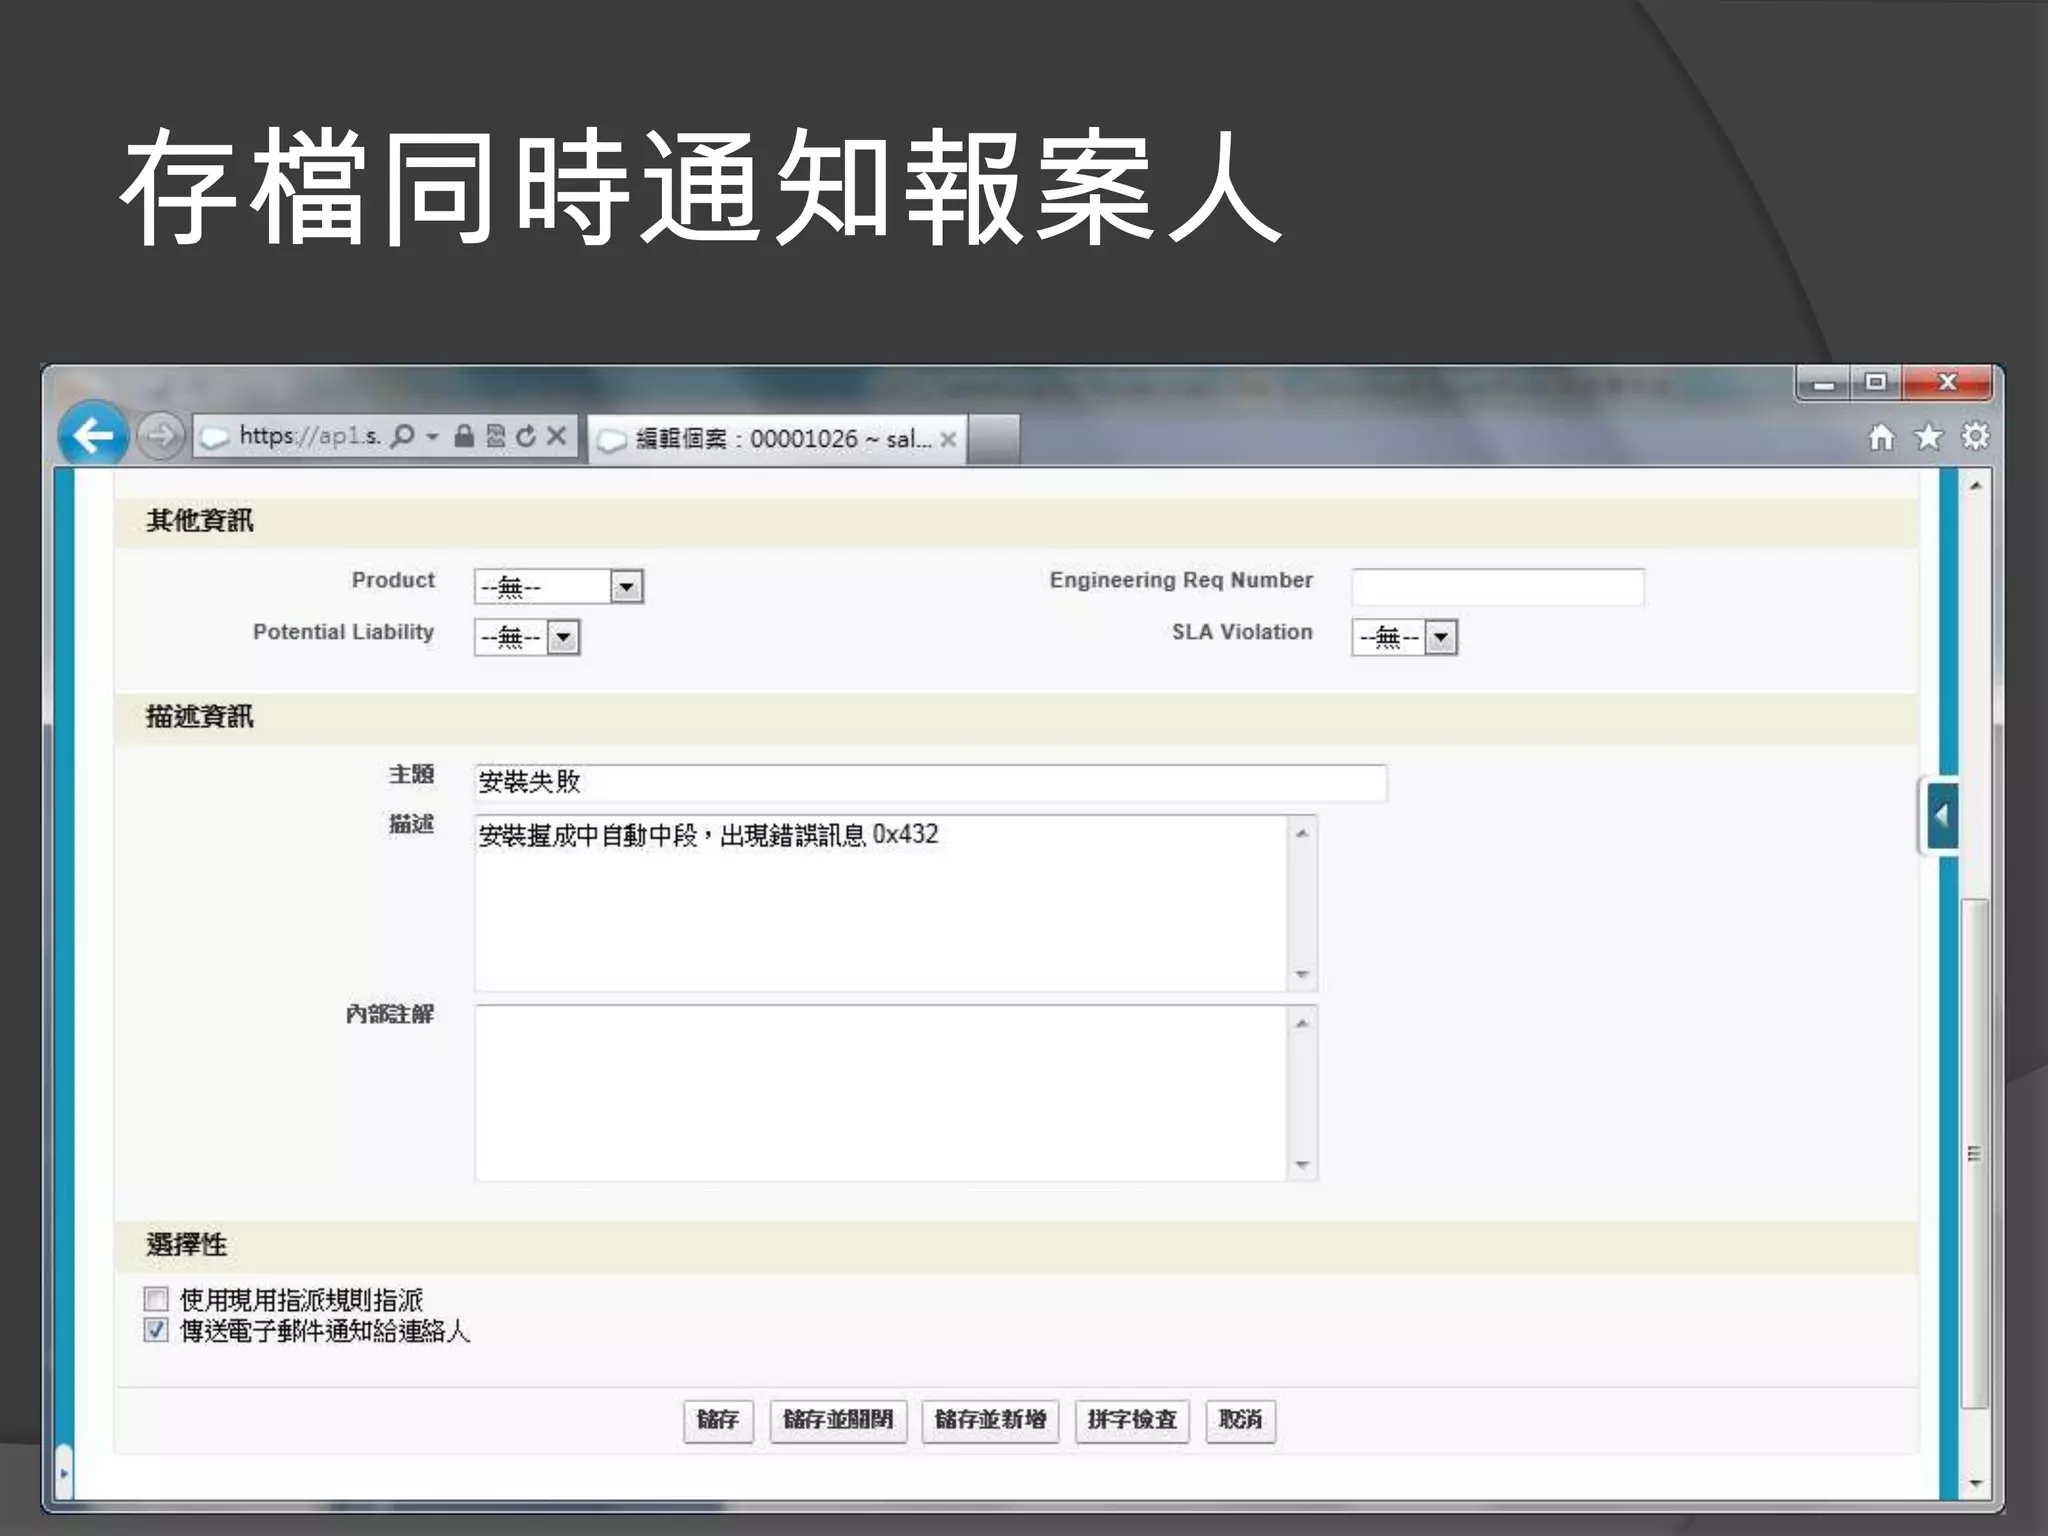This screenshot has width=2048, height=1536.
Task: Close the 編輯個案 00001026 tab
Action: 948,439
